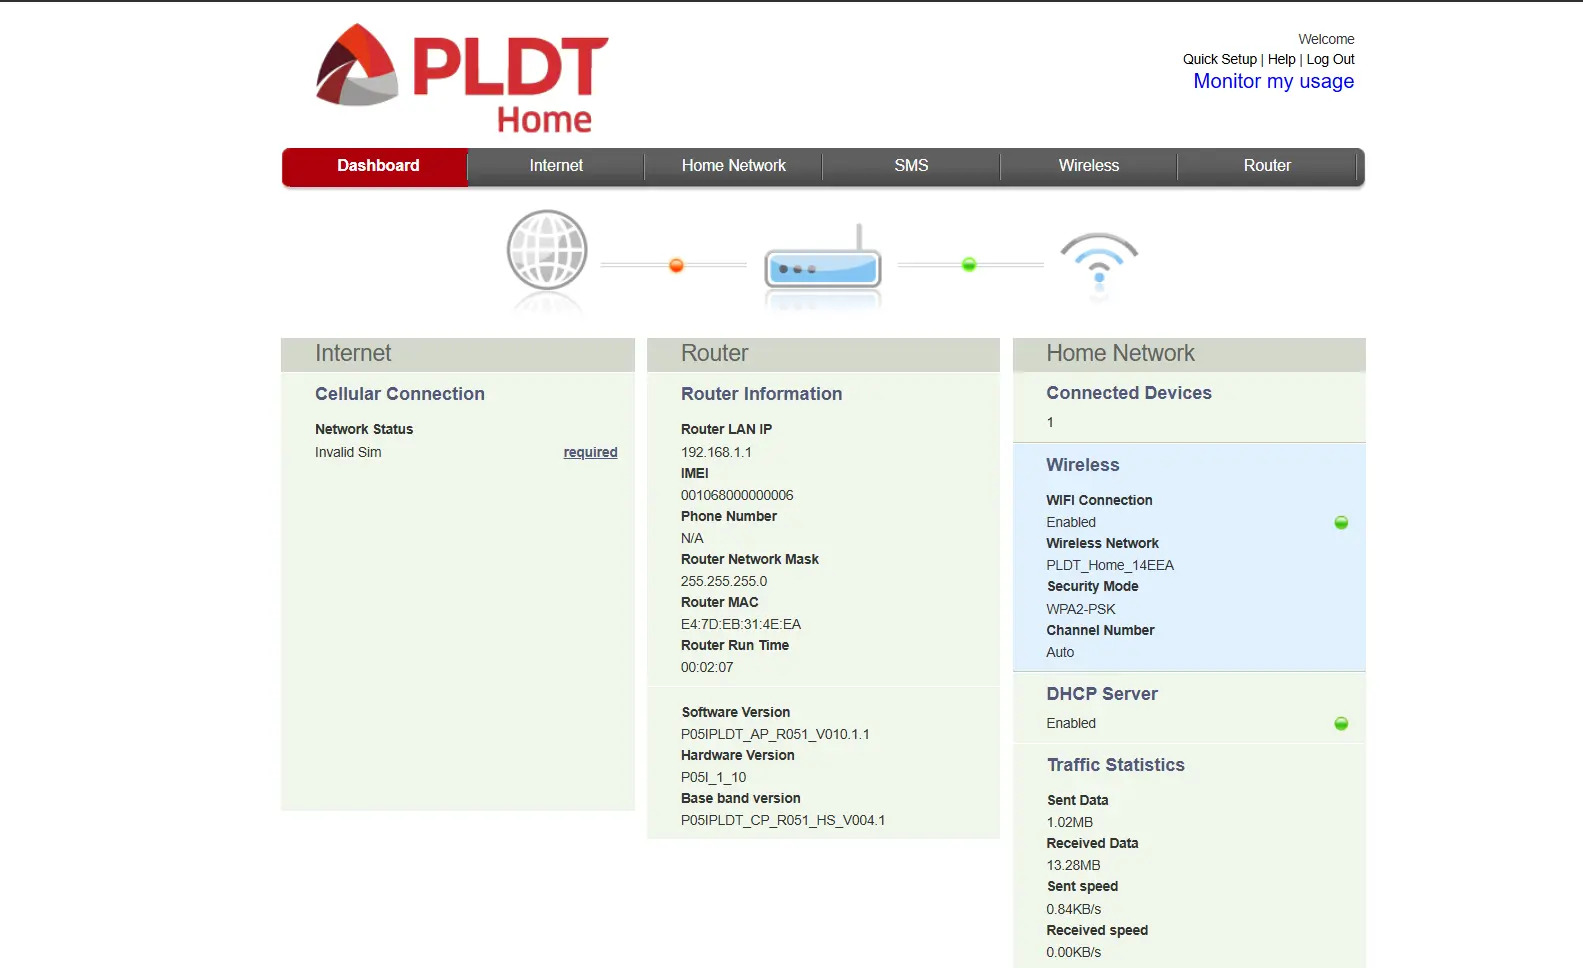This screenshot has height=968, width=1583.
Task: Click the Received Data value 13.28MB
Action: click(1074, 865)
